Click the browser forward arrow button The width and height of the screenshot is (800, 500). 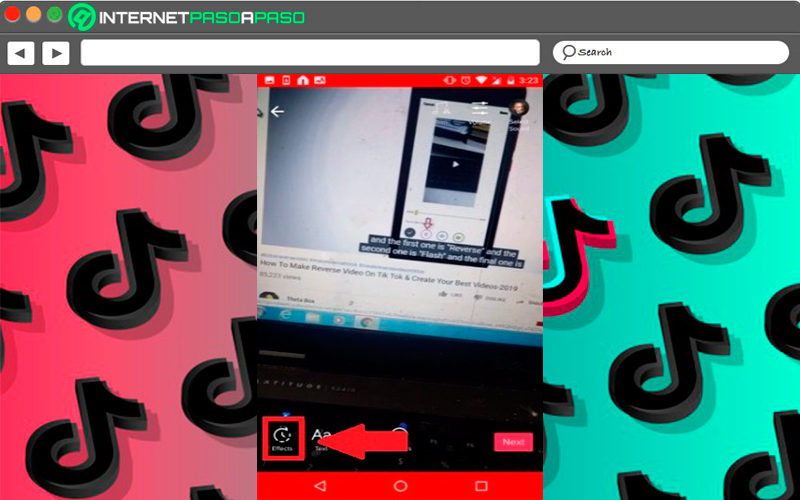(56, 53)
